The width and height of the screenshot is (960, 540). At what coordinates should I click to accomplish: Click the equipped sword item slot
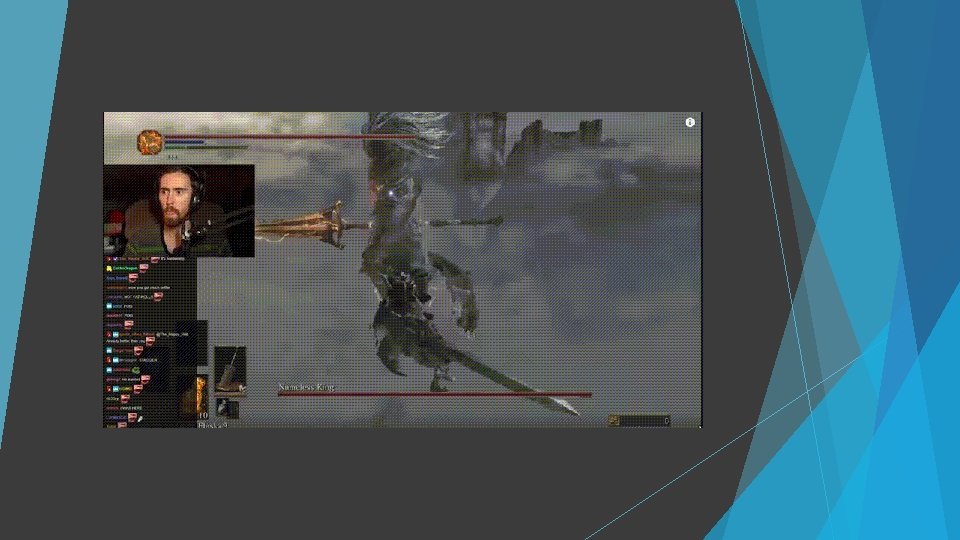230,370
